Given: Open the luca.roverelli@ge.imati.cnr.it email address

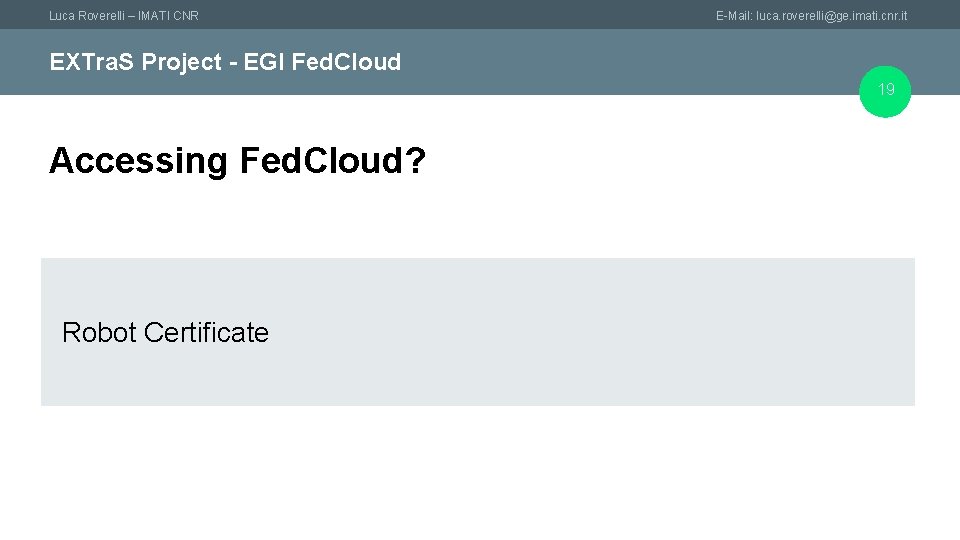Looking at the screenshot, I should (832, 16).
